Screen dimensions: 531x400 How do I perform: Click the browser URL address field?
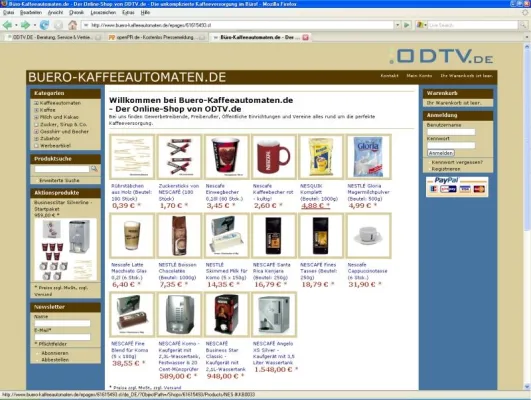237,25
